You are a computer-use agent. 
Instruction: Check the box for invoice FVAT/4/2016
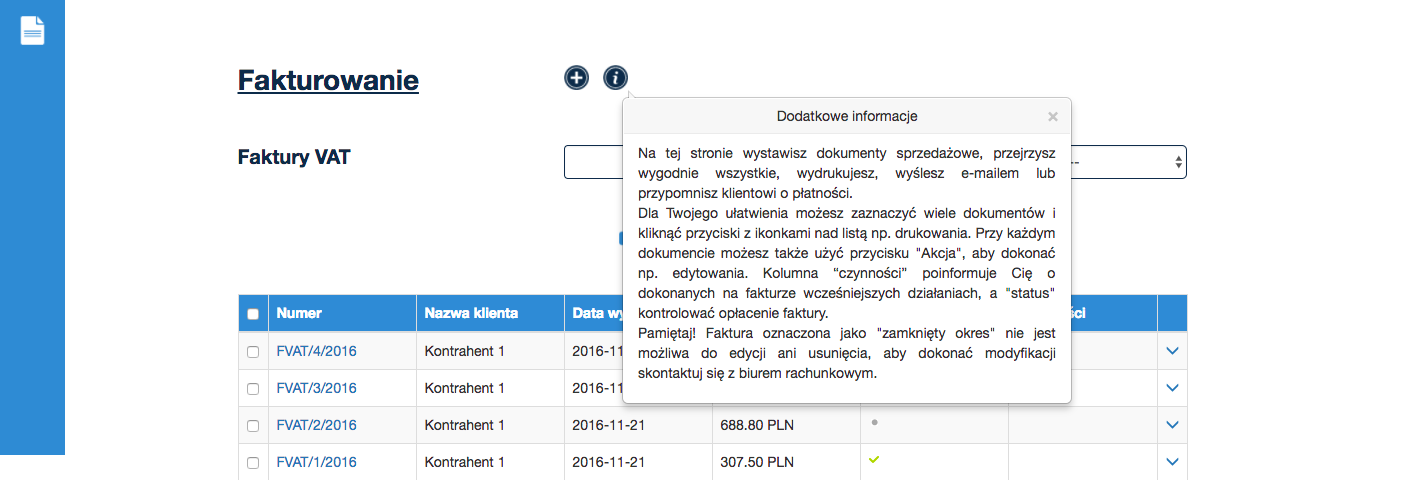[253, 352]
